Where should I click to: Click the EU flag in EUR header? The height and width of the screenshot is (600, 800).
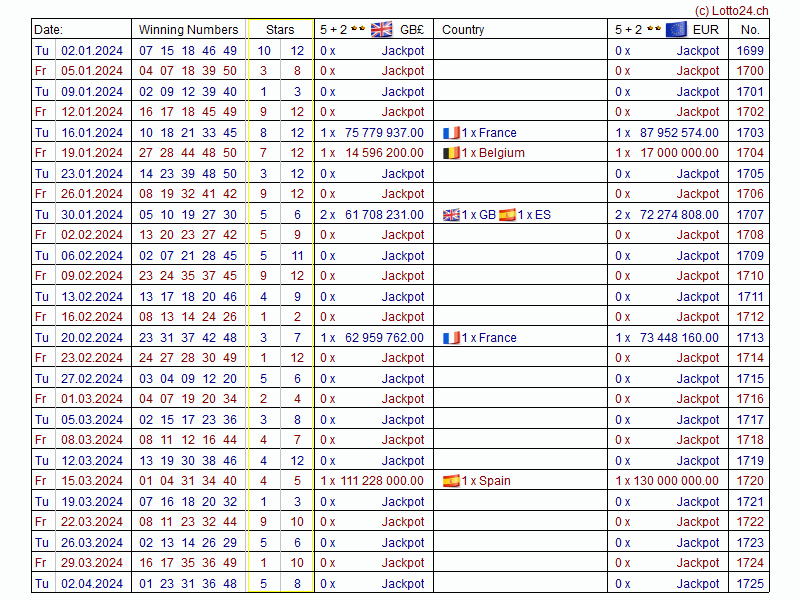676,29
